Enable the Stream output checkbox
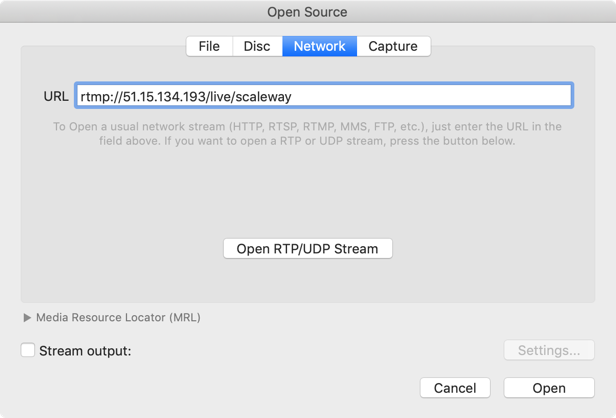Viewport: 616px width, 418px height. 28,351
